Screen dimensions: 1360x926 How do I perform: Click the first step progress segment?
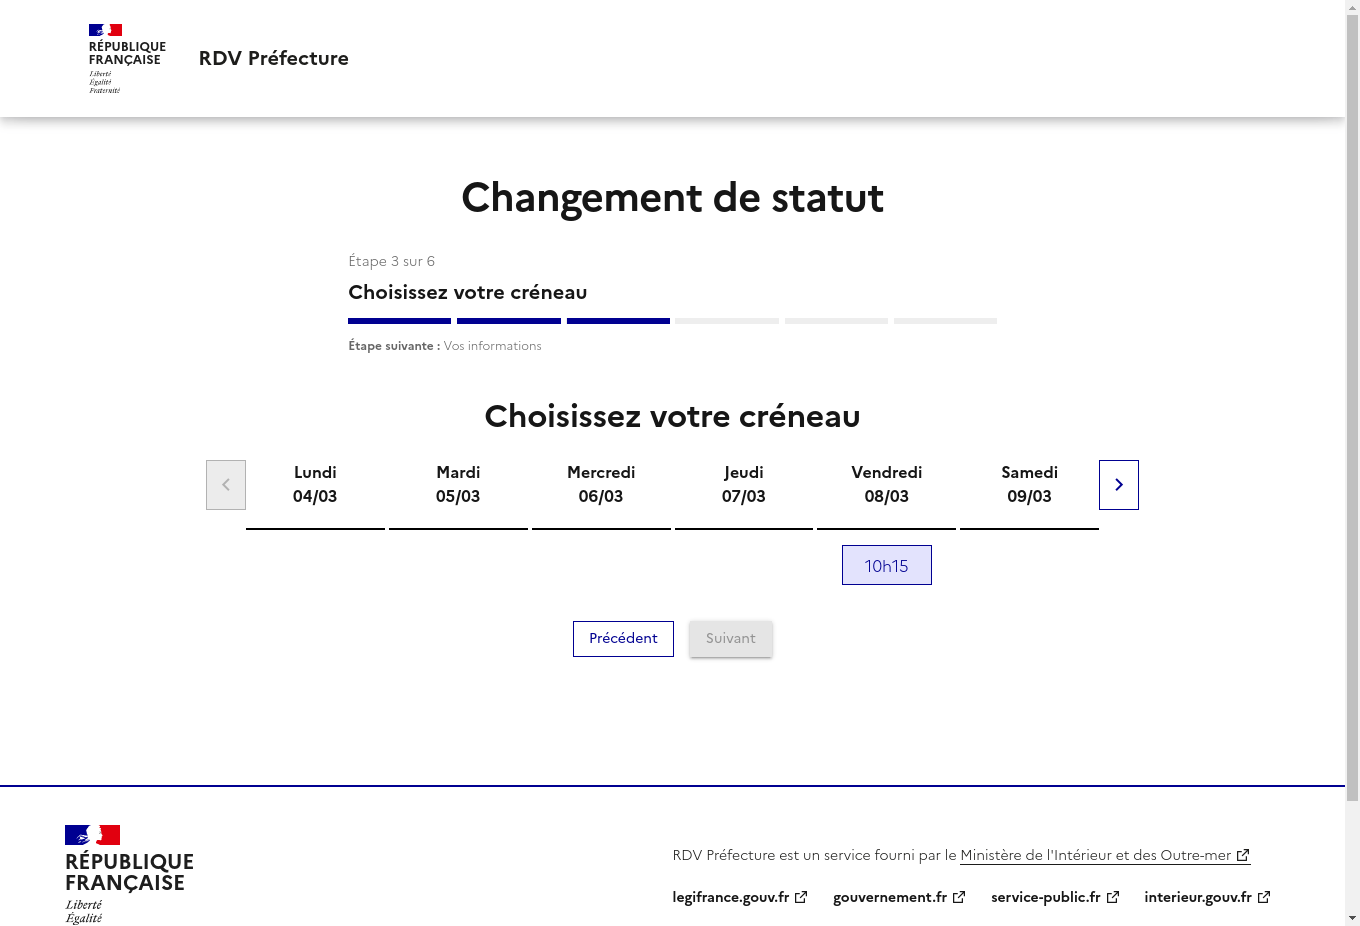[399, 321]
